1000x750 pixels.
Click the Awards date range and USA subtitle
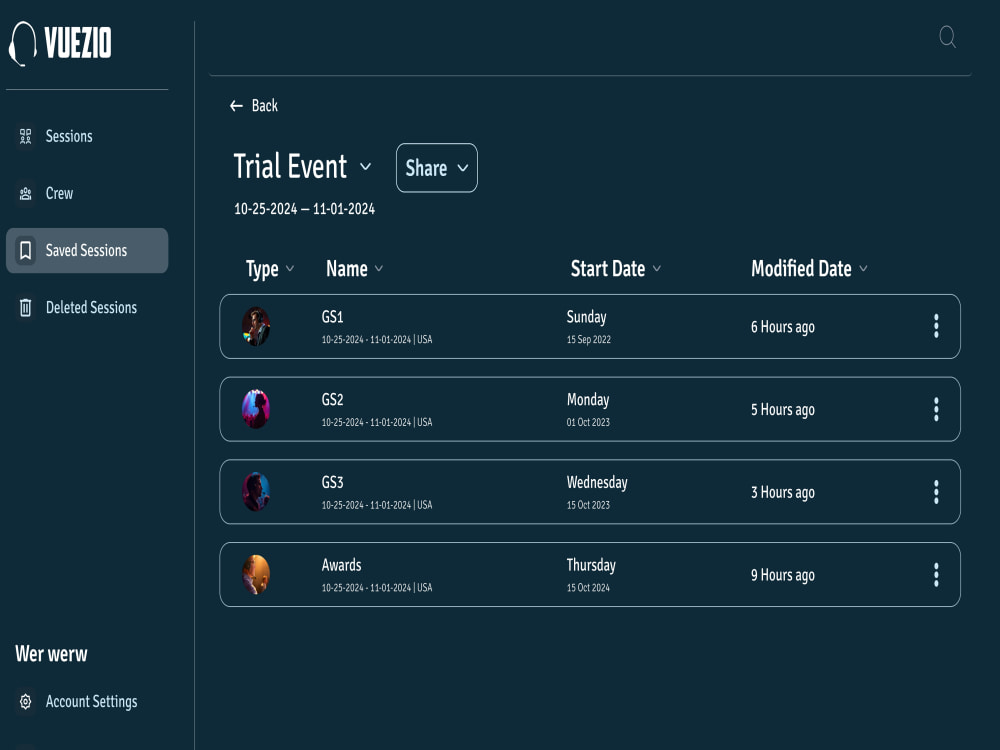coord(377,587)
